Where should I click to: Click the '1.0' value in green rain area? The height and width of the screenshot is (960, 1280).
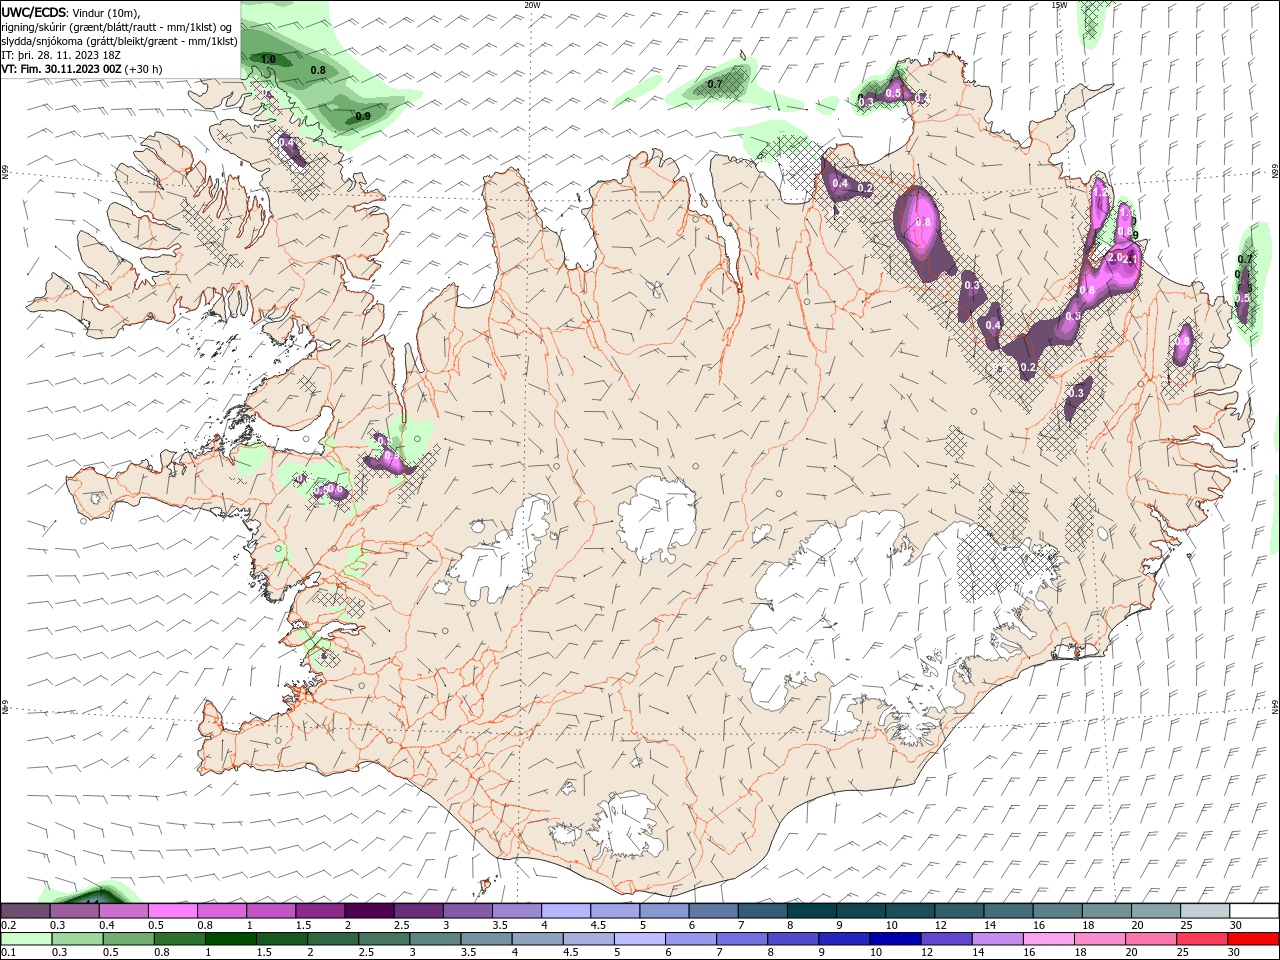click(268, 60)
